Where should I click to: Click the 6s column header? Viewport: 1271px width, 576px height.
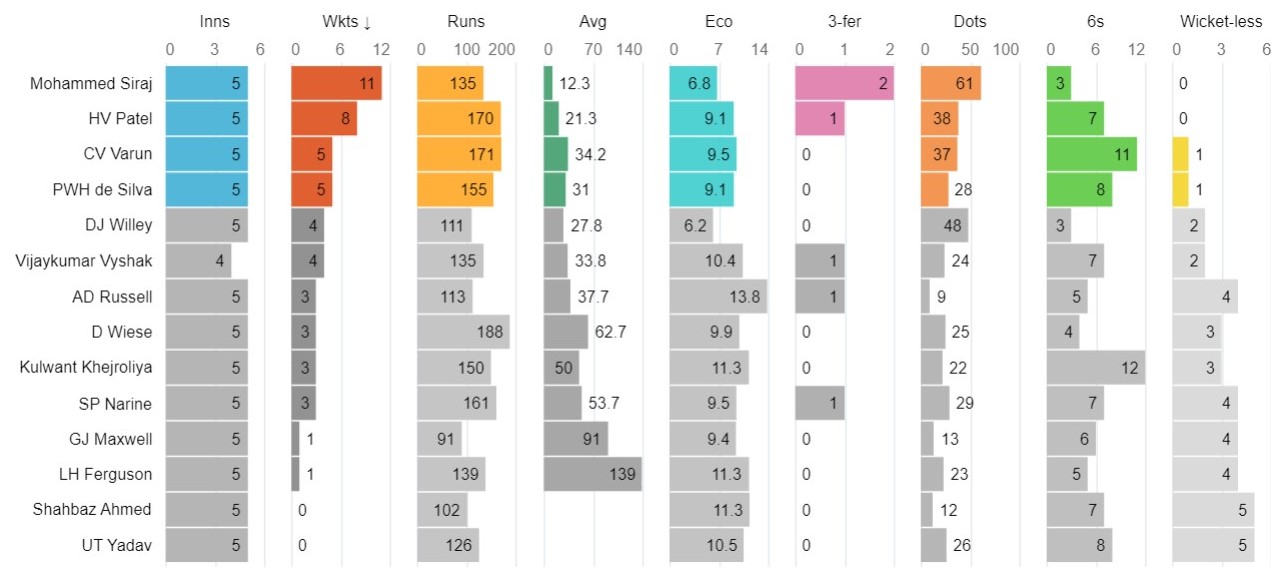click(x=1096, y=23)
